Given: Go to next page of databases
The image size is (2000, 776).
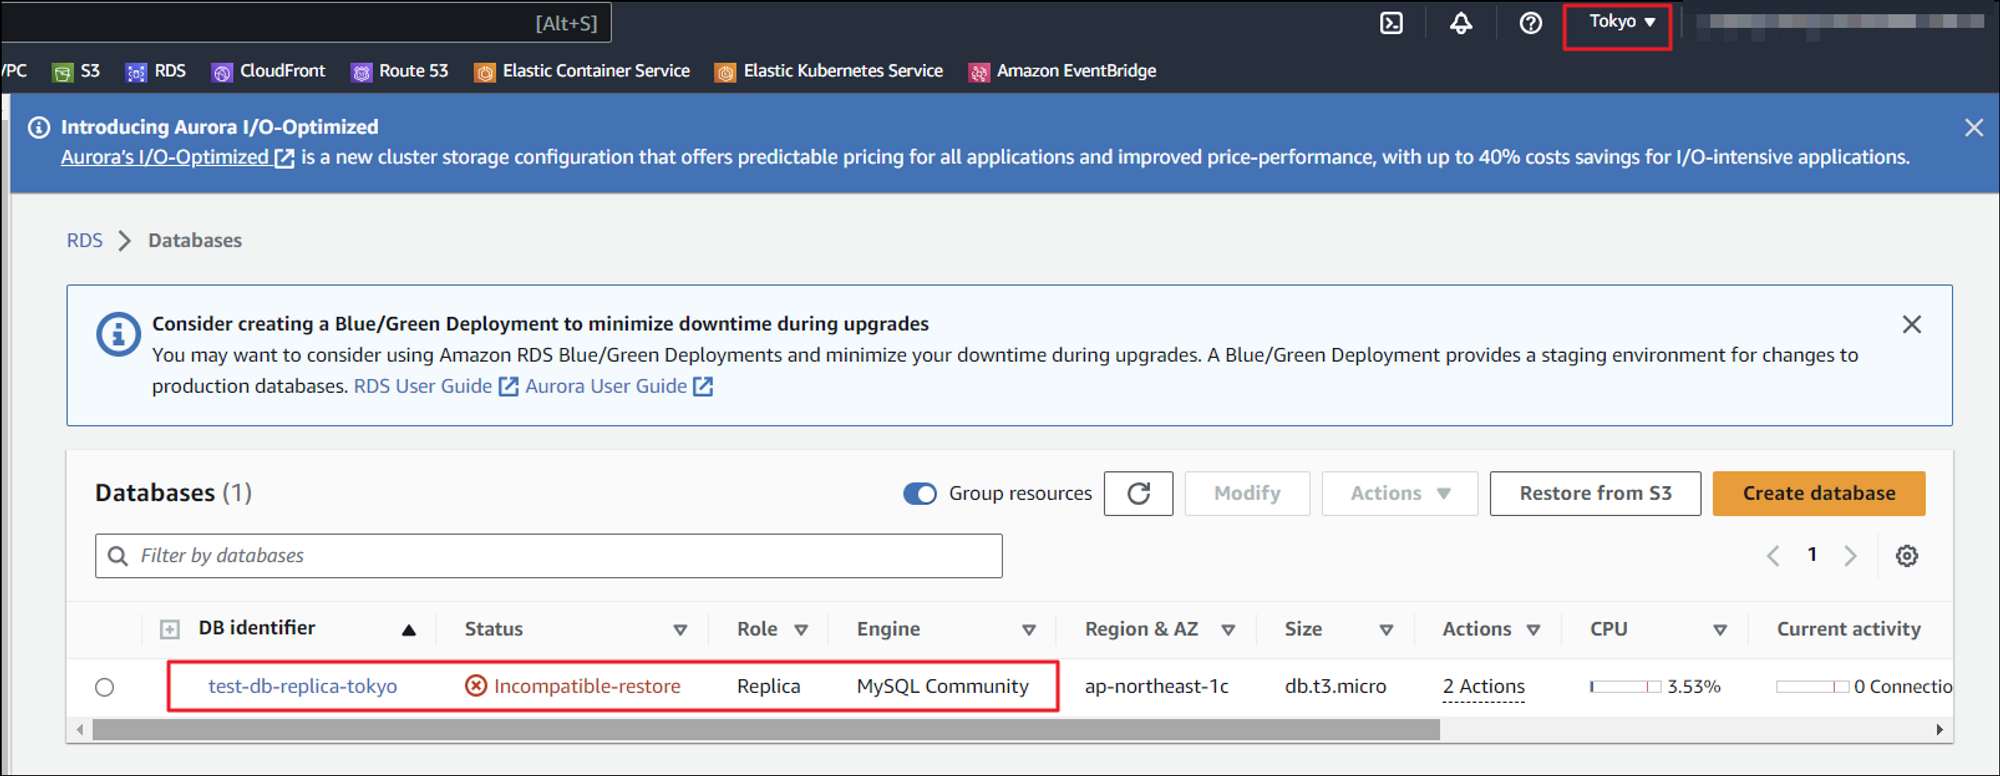Looking at the screenshot, I should click(x=1850, y=556).
